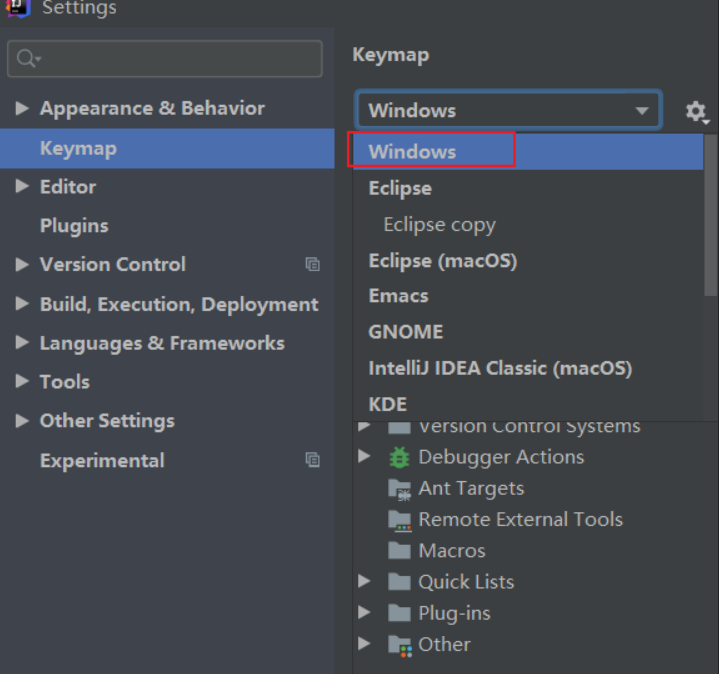Screen dimensions: 719x674
Task: Choose the Emacs keymap from list
Action: click(x=398, y=296)
